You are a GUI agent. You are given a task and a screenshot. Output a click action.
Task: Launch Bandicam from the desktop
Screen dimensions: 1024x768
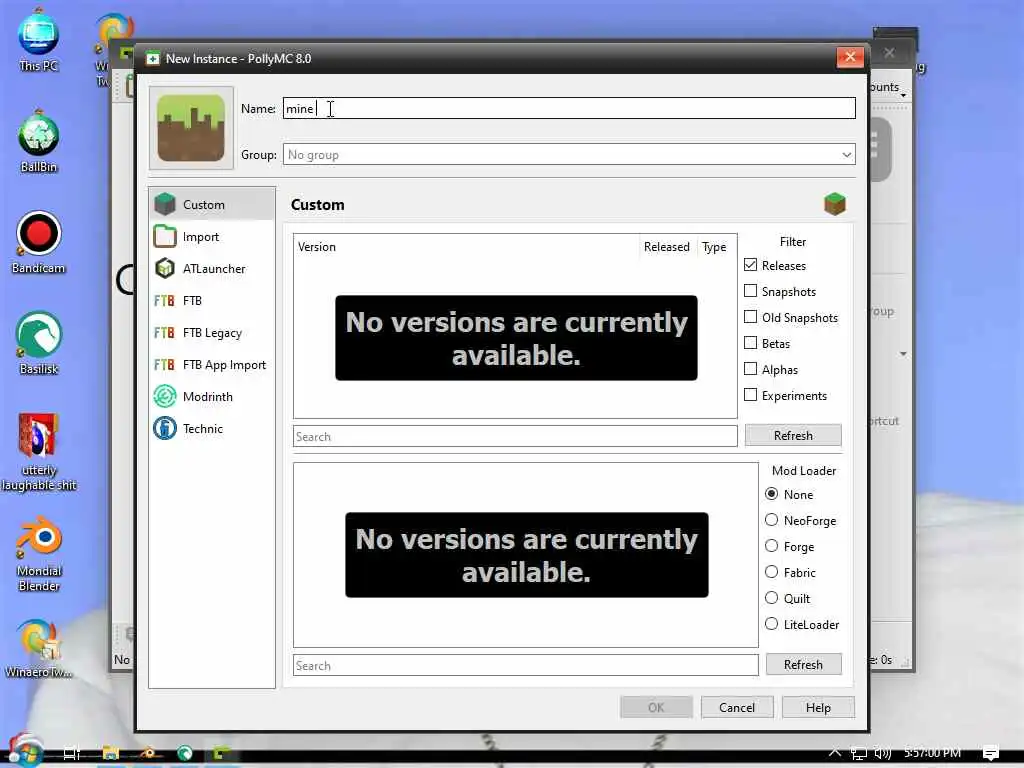(39, 243)
